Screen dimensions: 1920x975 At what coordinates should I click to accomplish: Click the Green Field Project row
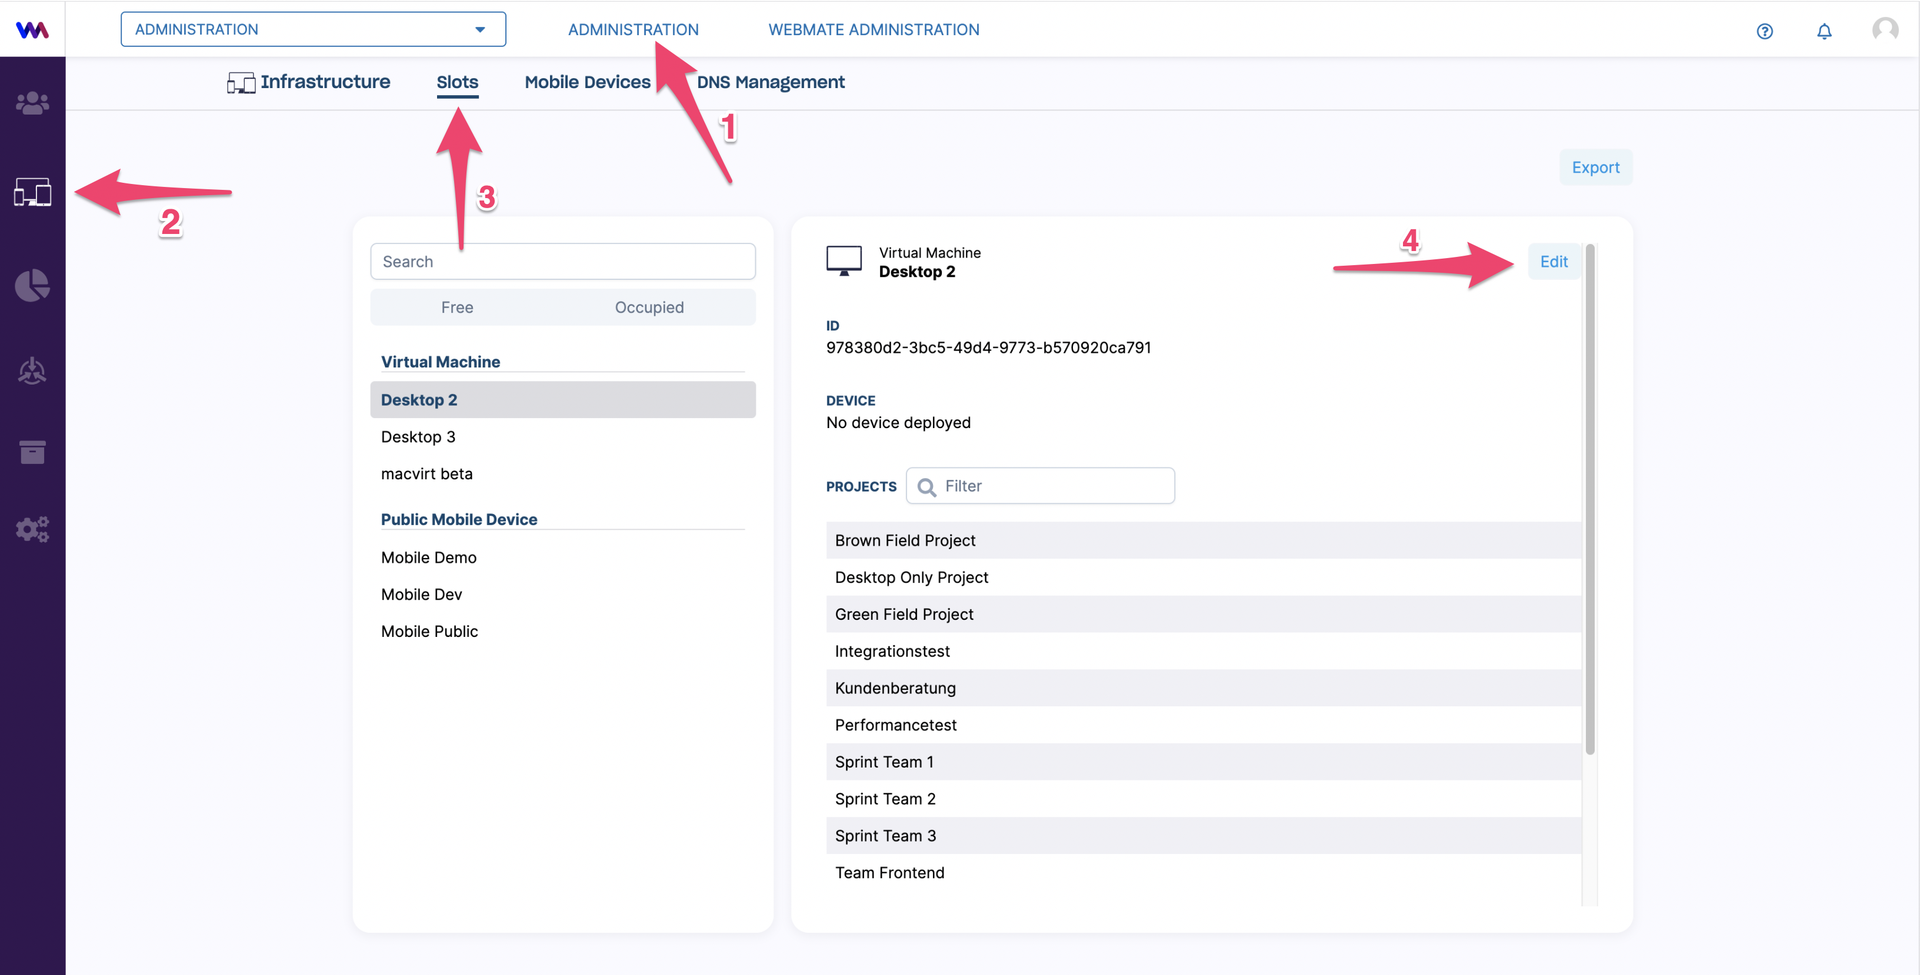(x=1204, y=614)
